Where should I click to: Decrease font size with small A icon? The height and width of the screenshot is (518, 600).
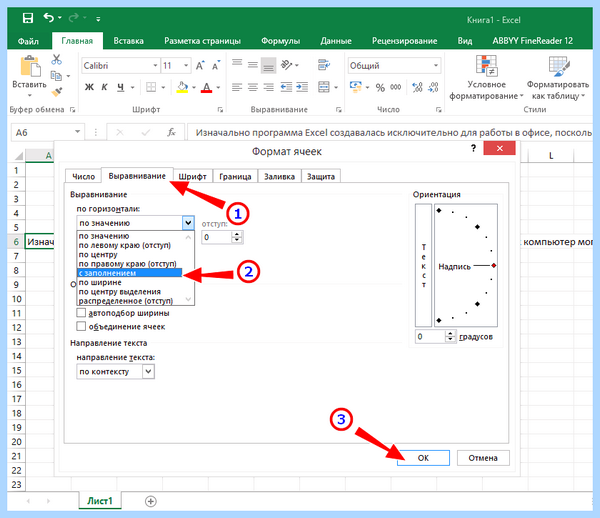pos(216,65)
